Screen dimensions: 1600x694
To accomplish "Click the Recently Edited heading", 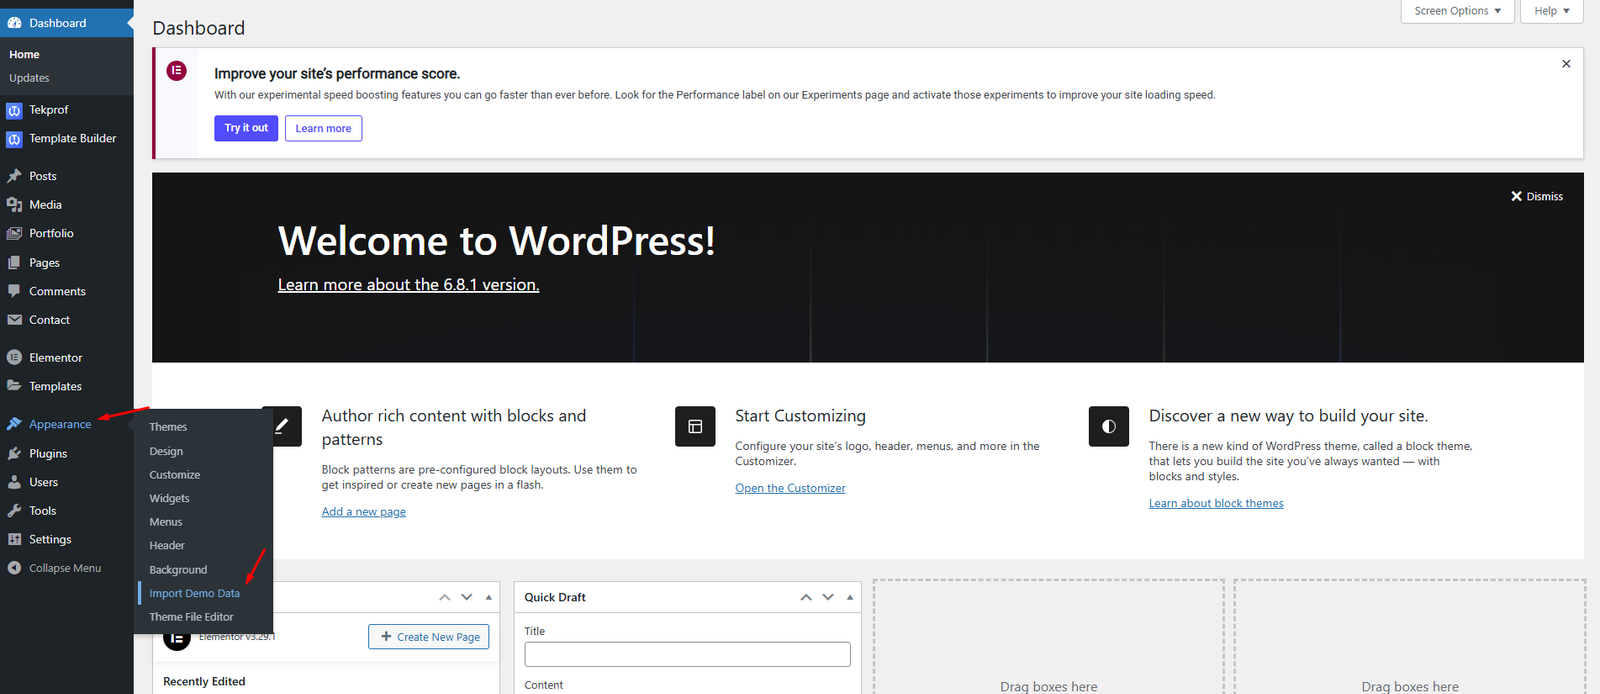I will point(204,682).
